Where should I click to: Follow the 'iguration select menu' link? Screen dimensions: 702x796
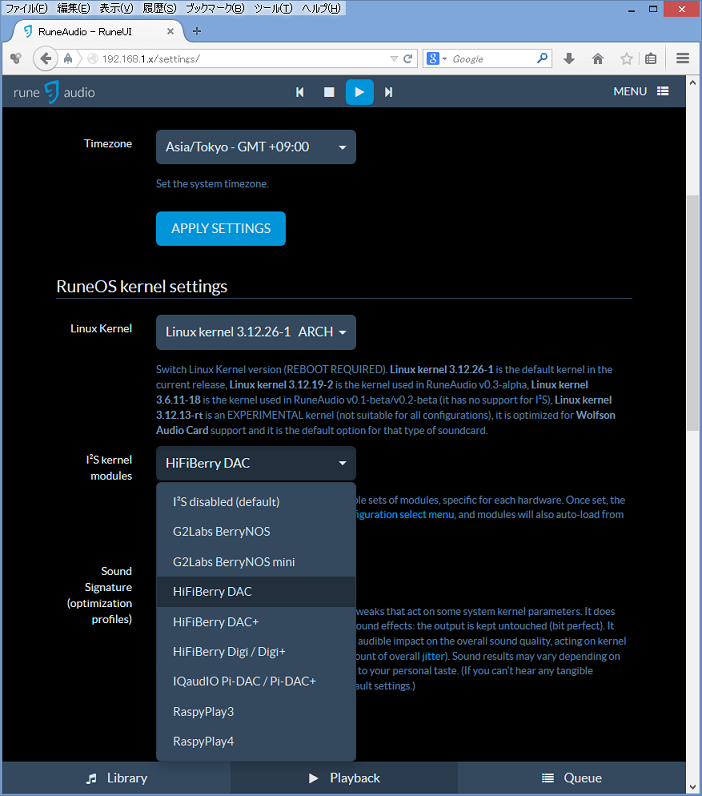405,515
